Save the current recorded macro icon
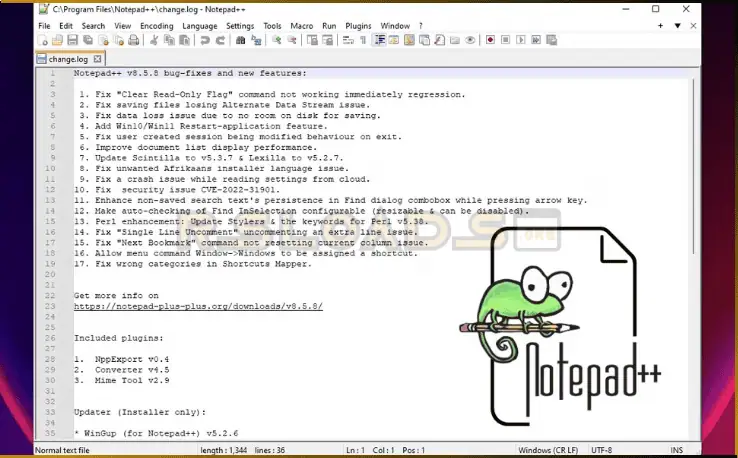Screen dimensions: 738x458 pyautogui.click(x=552, y=40)
